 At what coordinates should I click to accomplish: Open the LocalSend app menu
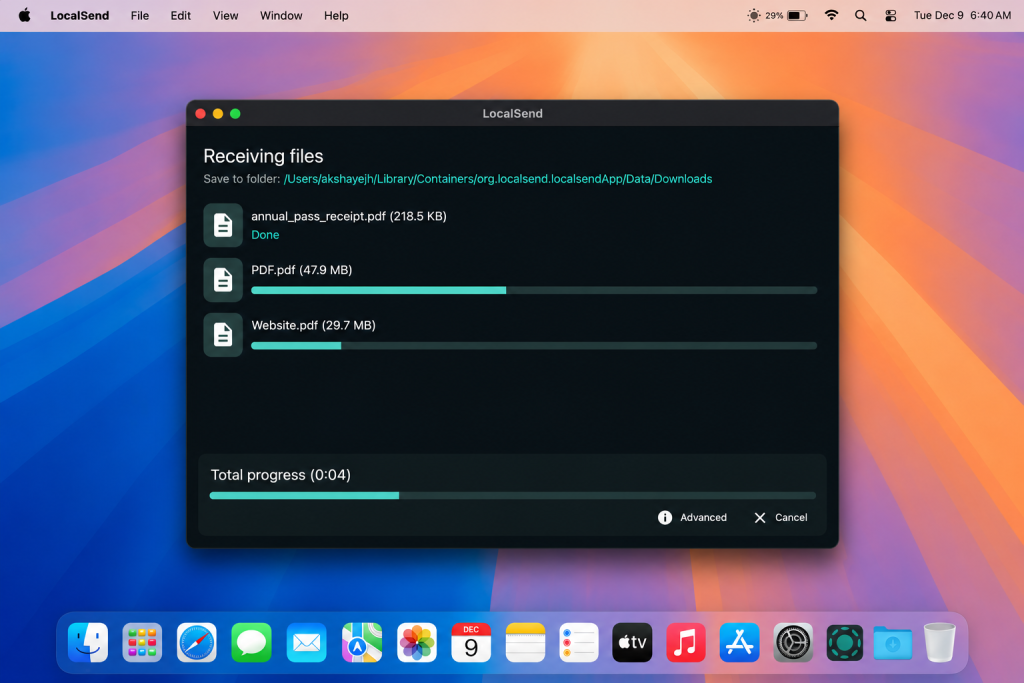point(80,15)
